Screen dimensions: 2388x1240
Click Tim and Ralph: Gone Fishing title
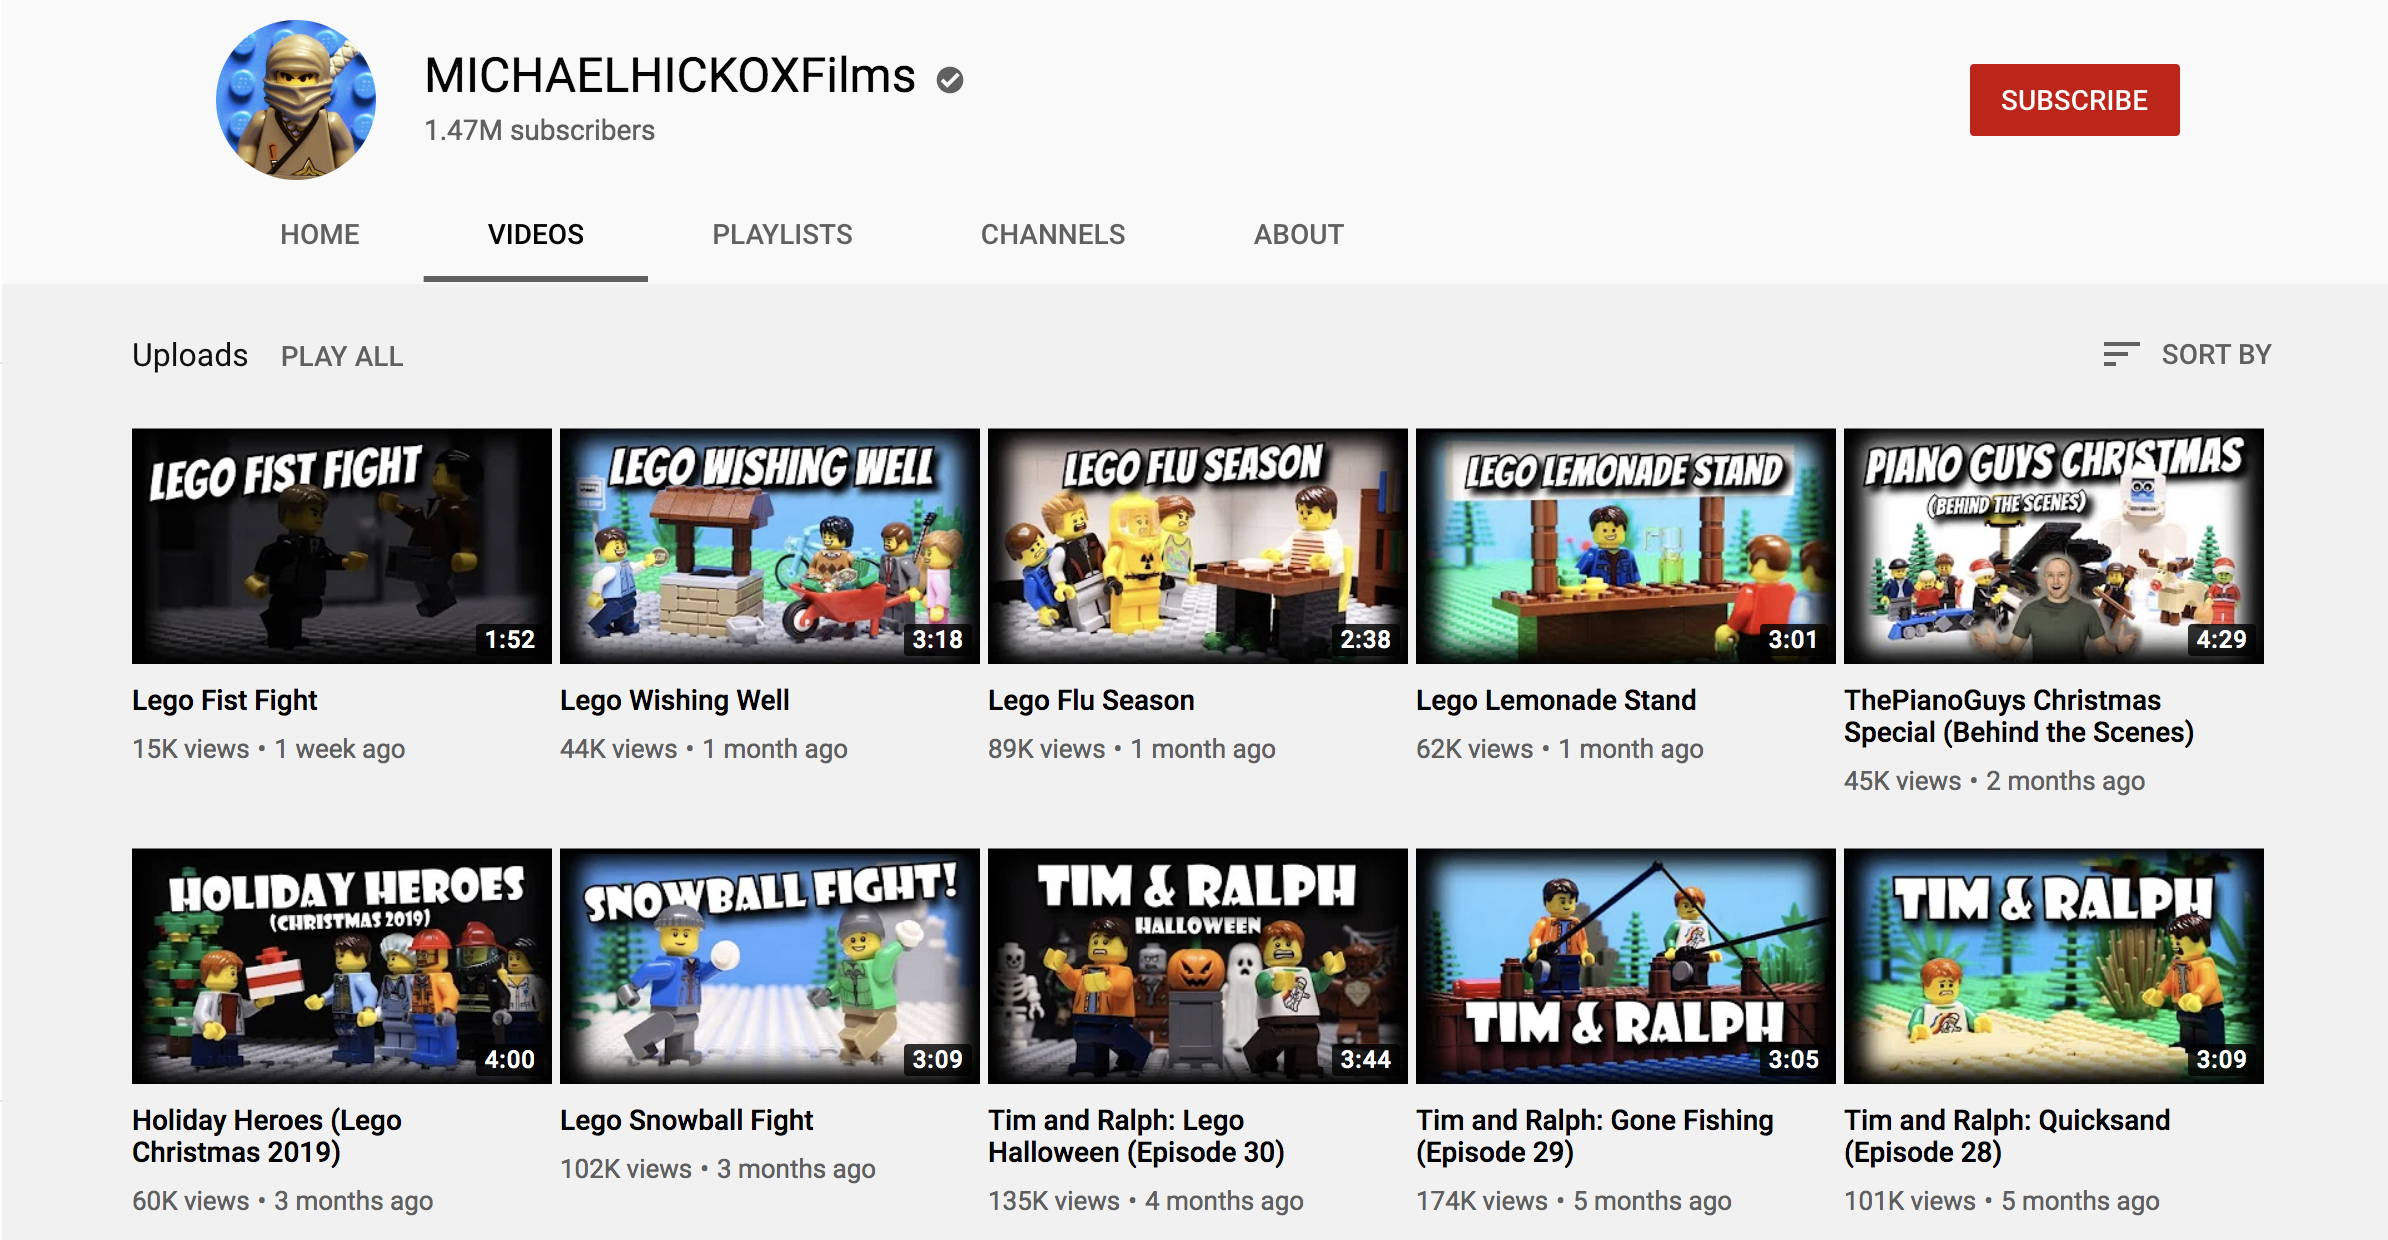coord(1595,1136)
